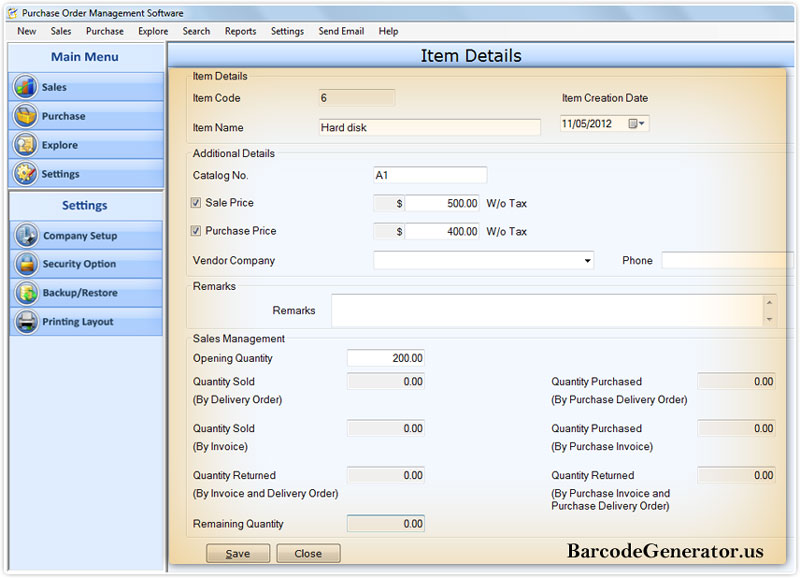Screen dimensions: 800x578
Task: Expand the Vendor Company dropdown
Action: [x=587, y=261]
